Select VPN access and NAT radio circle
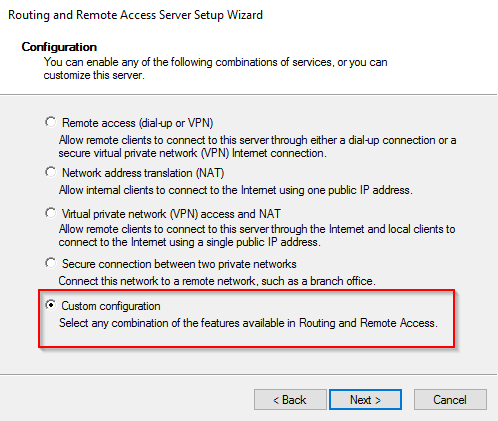 [51, 213]
